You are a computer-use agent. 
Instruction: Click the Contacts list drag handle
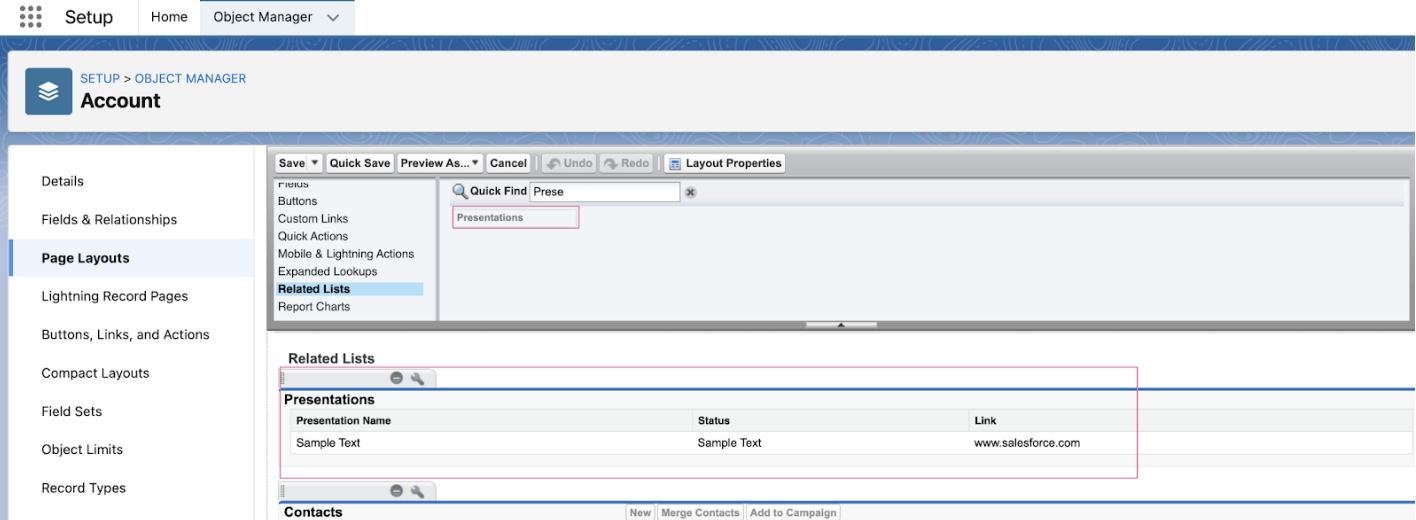283,491
